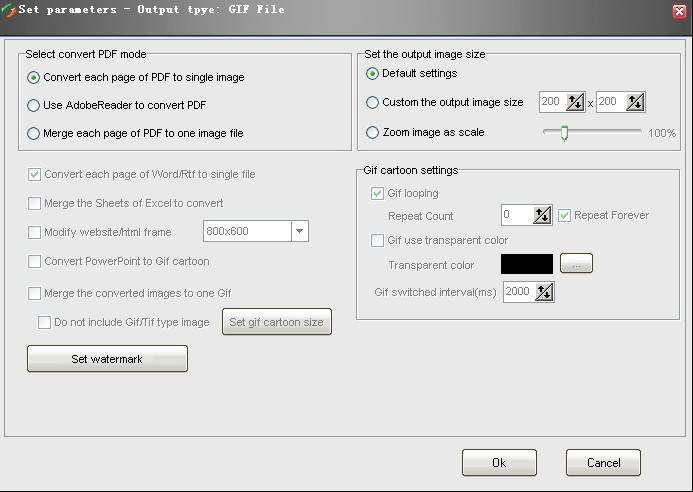
Task: Click the Set gif cartoon size button
Action: tap(277, 322)
